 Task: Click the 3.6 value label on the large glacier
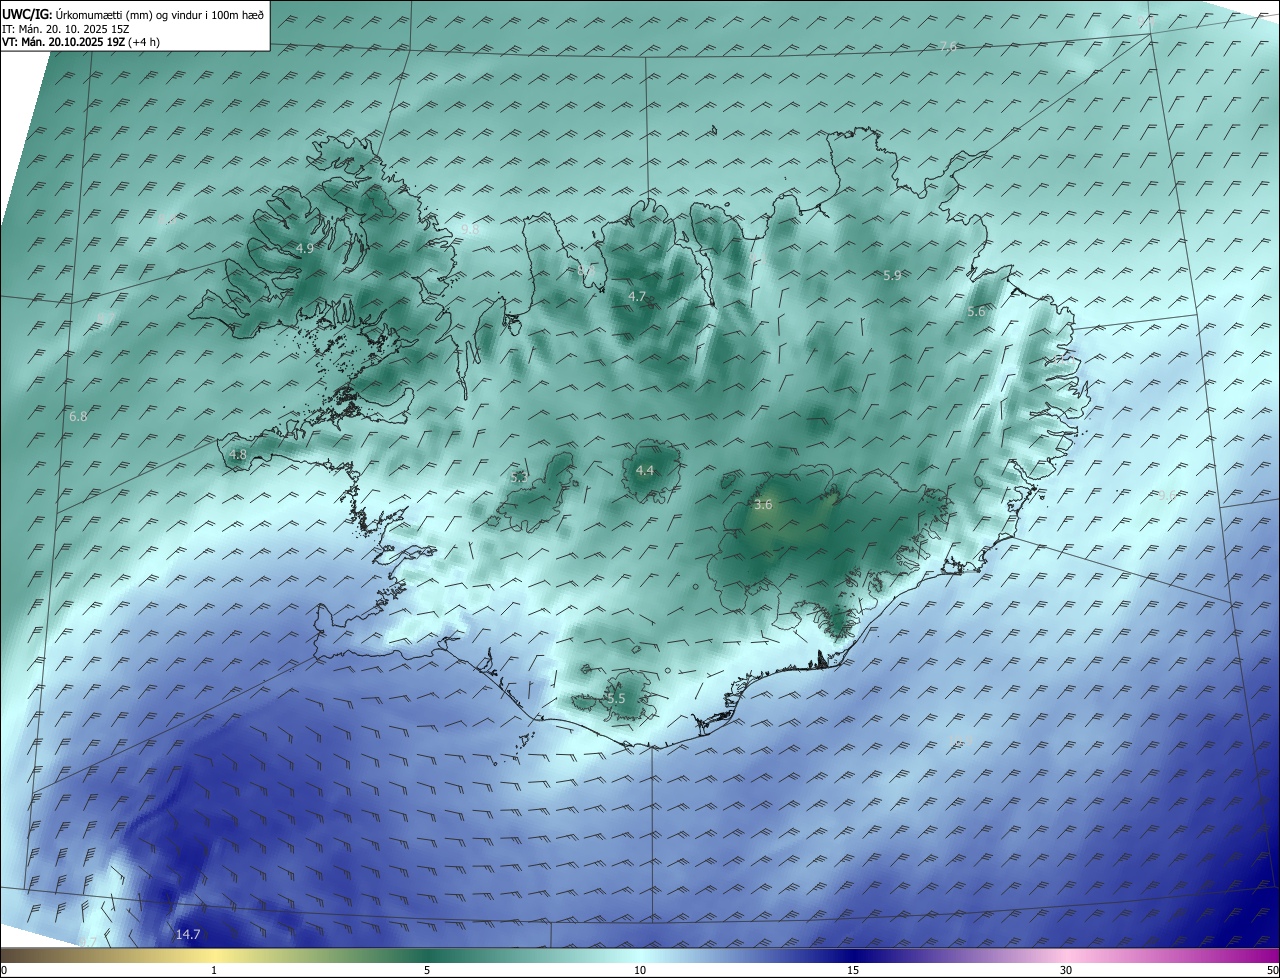763,505
